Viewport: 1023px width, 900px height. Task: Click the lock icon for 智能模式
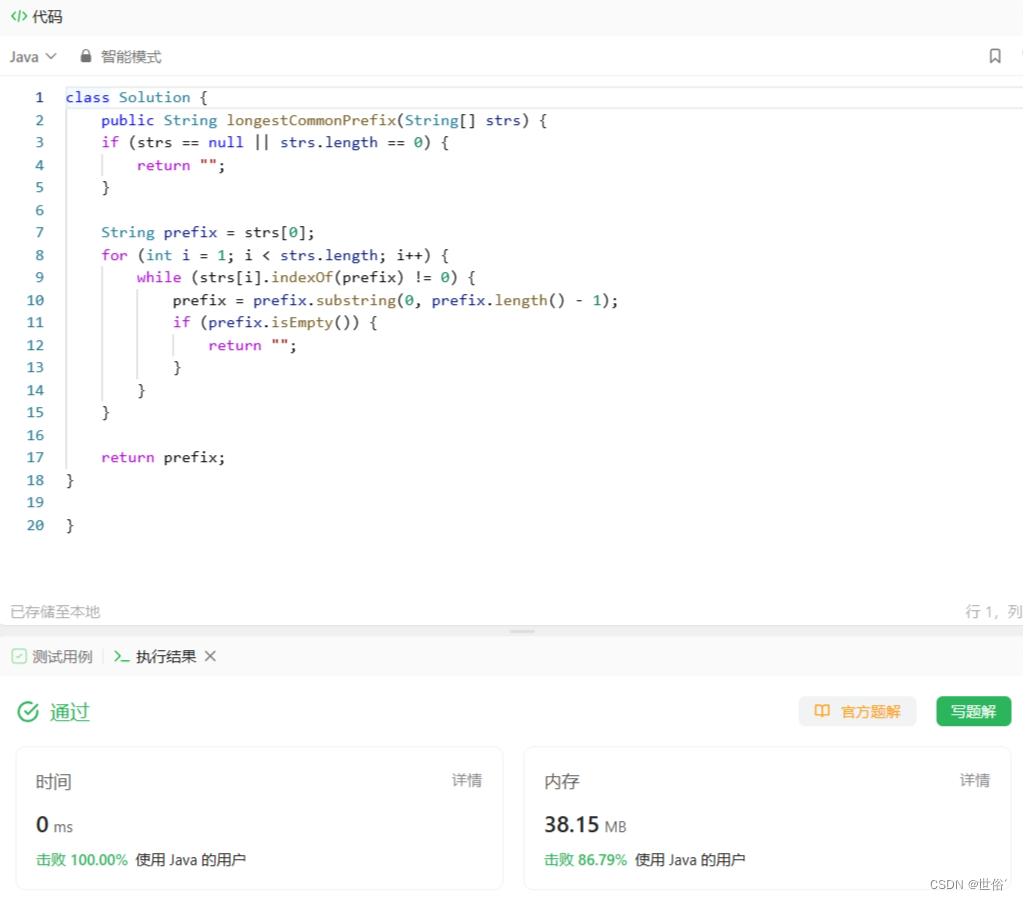(85, 56)
